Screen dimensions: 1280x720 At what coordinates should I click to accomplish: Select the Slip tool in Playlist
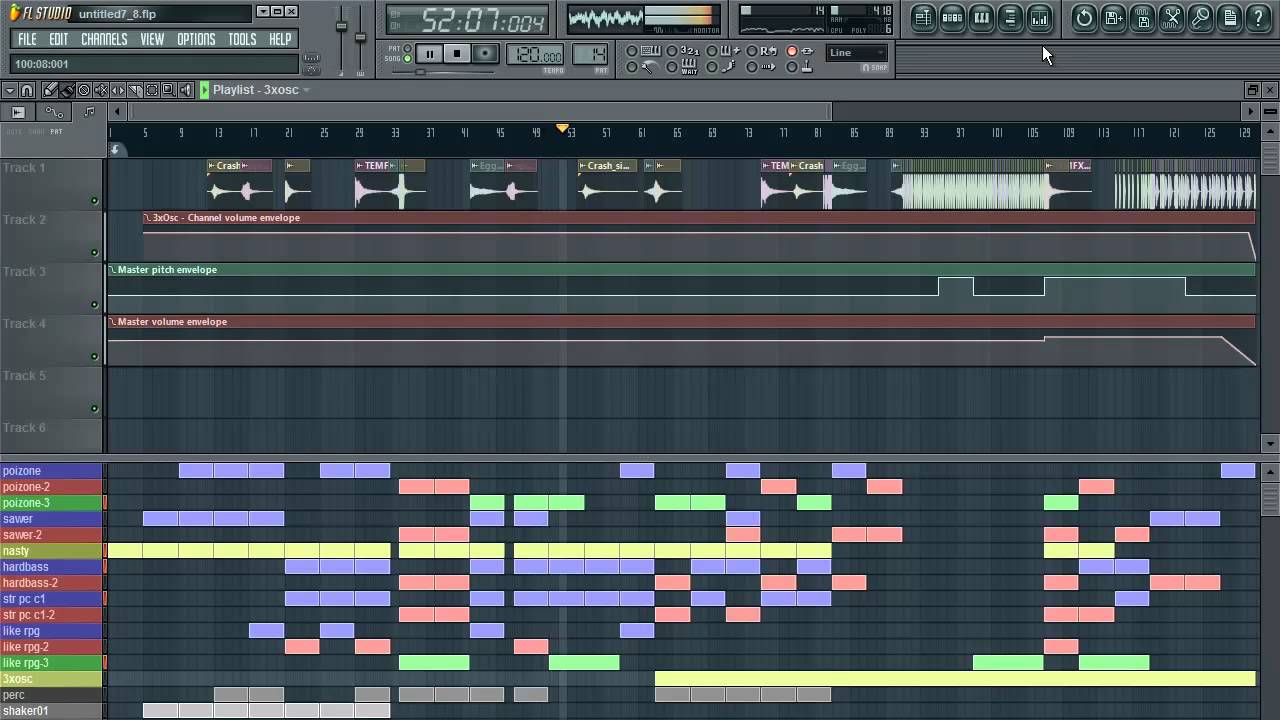(118, 90)
